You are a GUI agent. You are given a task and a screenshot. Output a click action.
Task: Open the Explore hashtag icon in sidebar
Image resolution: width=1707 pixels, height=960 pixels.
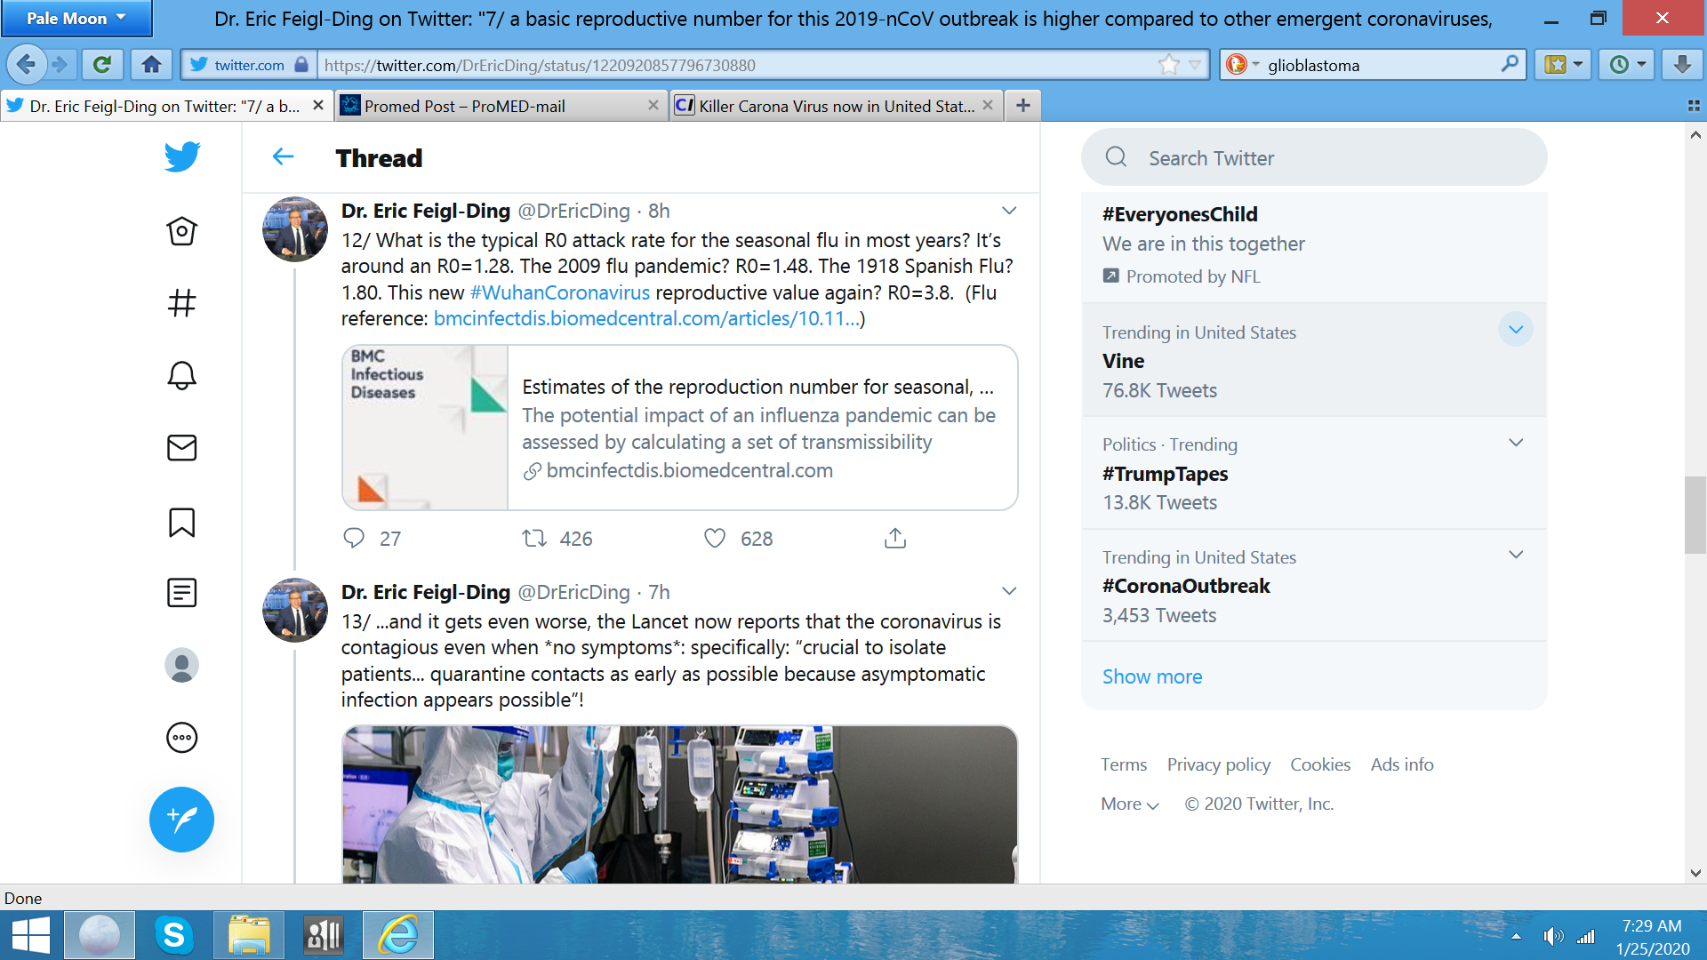(x=182, y=303)
